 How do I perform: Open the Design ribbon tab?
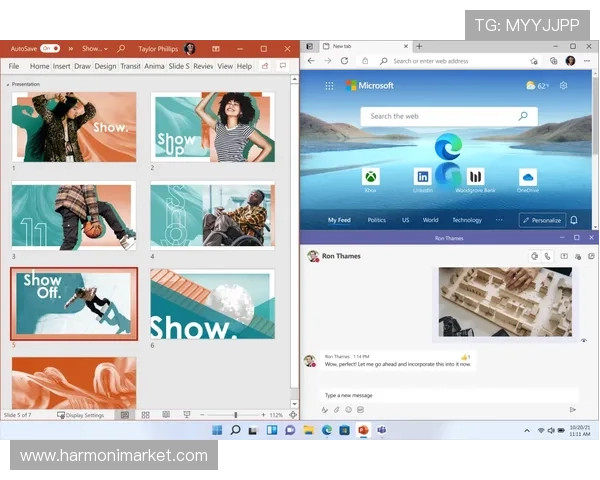pyautogui.click(x=105, y=66)
